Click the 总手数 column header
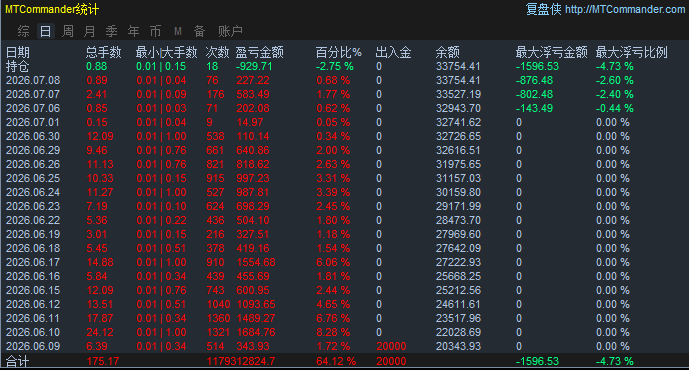This screenshot has width=689, height=370. [103, 53]
